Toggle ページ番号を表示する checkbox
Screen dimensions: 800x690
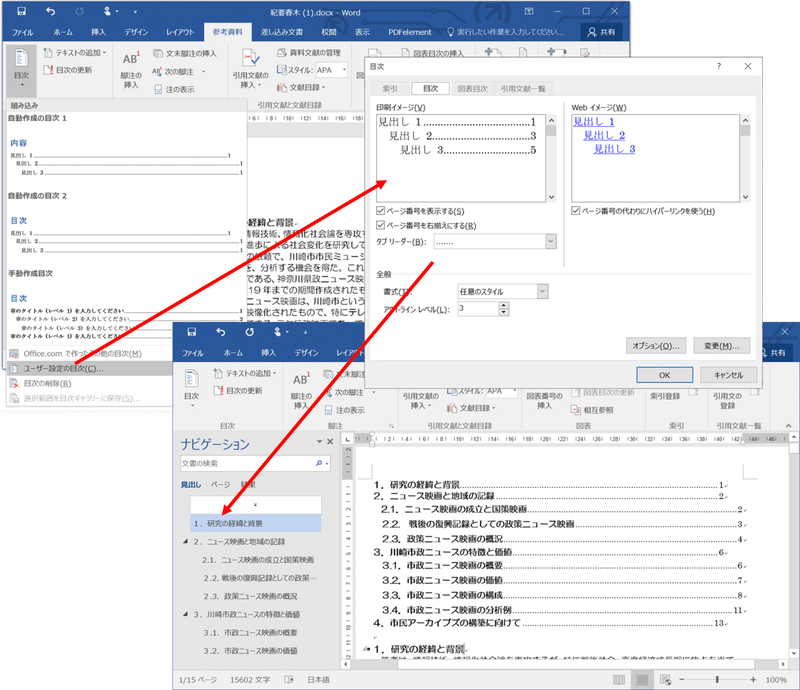[380, 210]
